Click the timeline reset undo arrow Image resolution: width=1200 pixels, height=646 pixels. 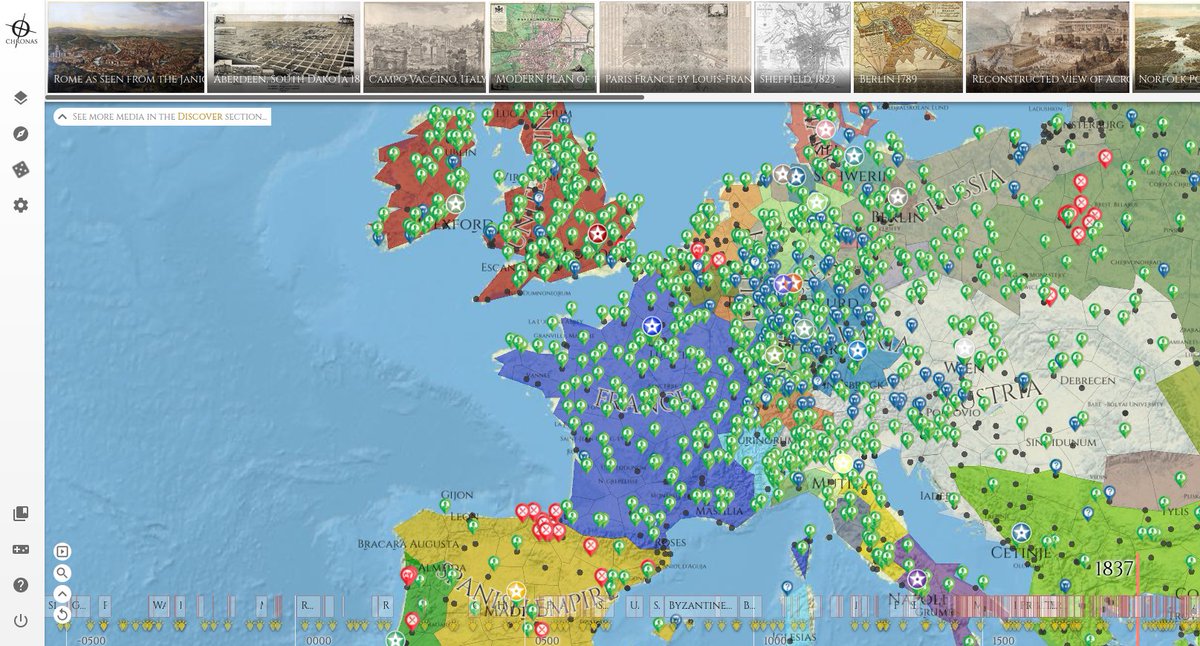click(x=62, y=613)
